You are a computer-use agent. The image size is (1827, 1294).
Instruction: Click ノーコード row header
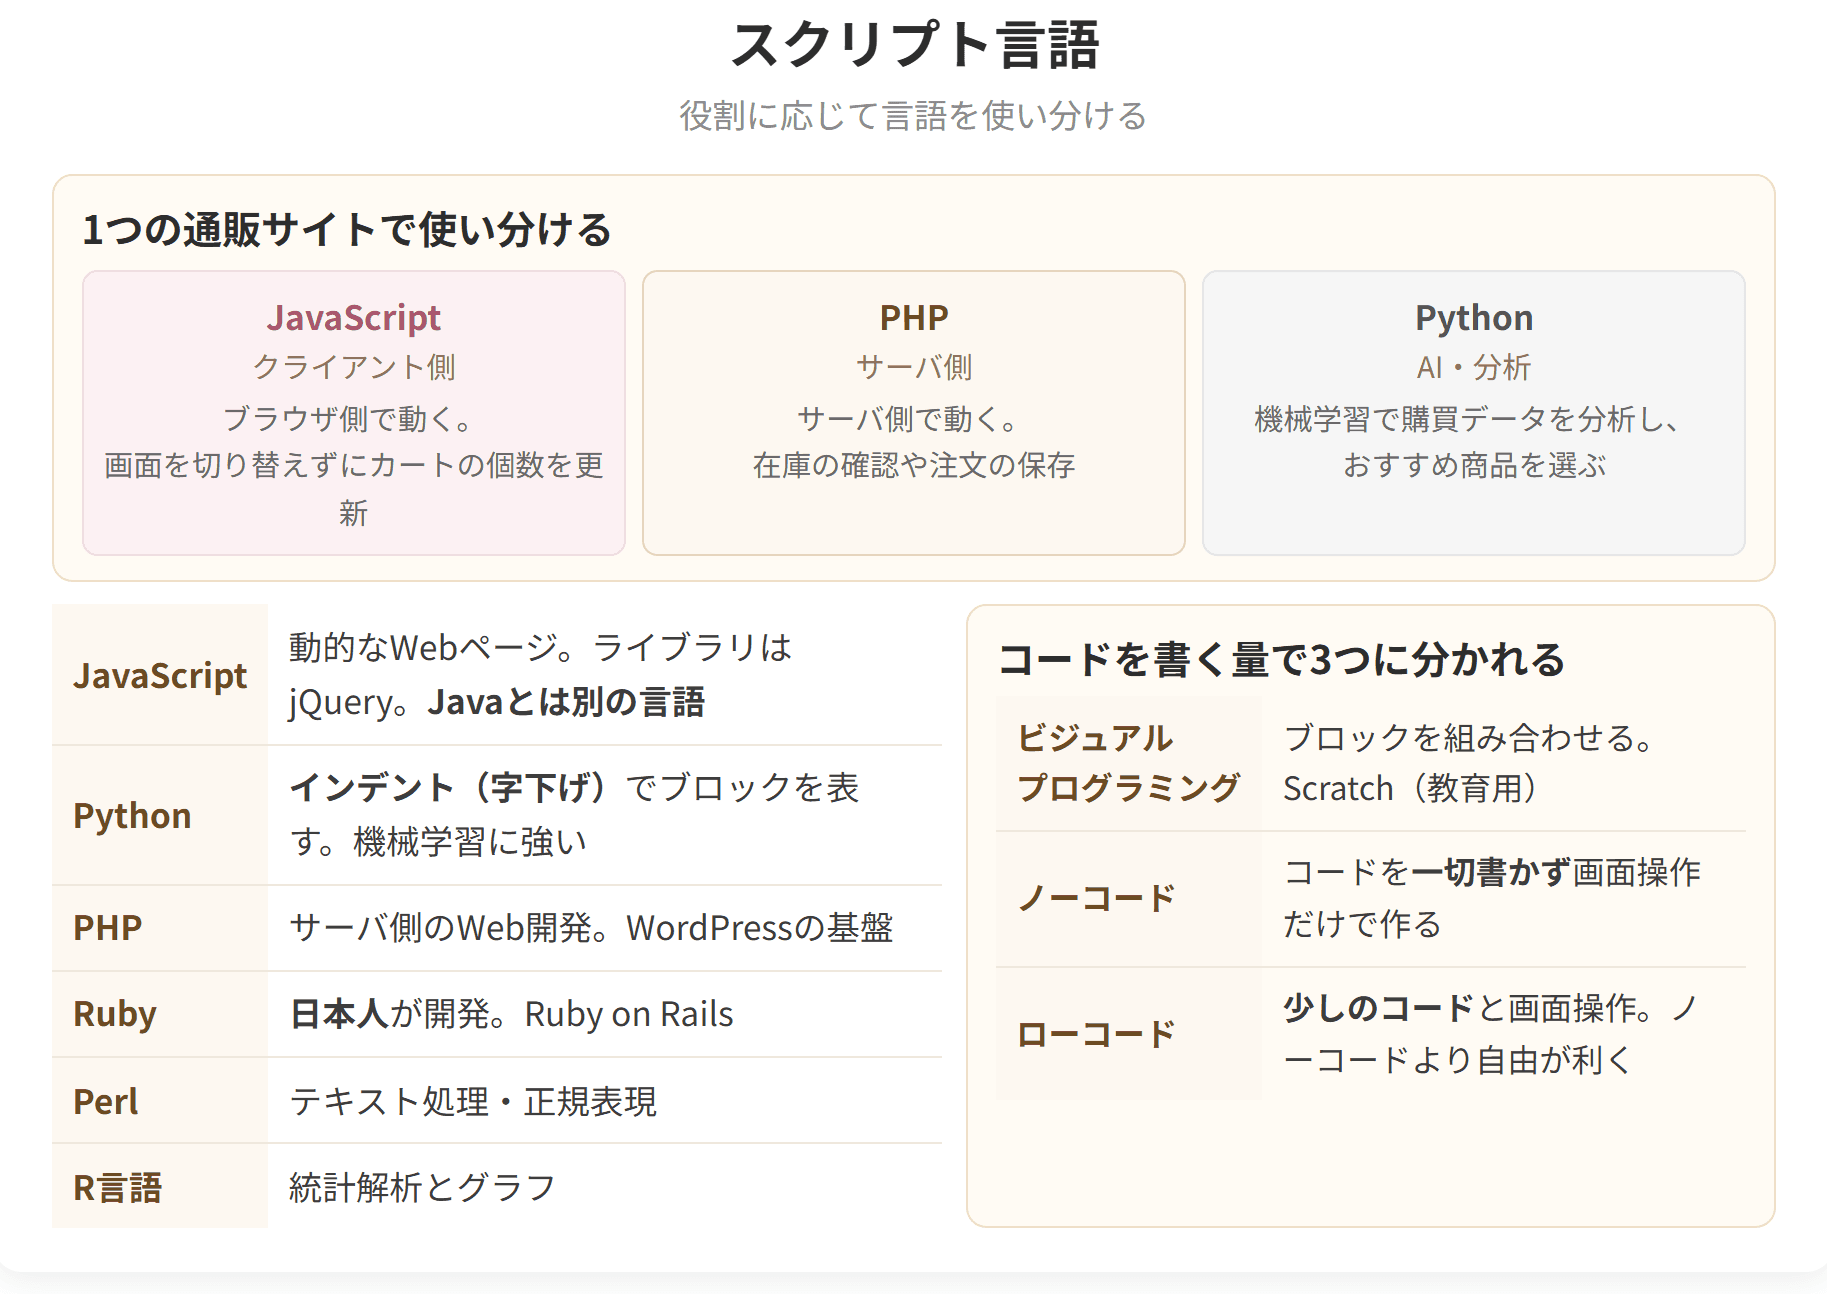coord(1129,898)
